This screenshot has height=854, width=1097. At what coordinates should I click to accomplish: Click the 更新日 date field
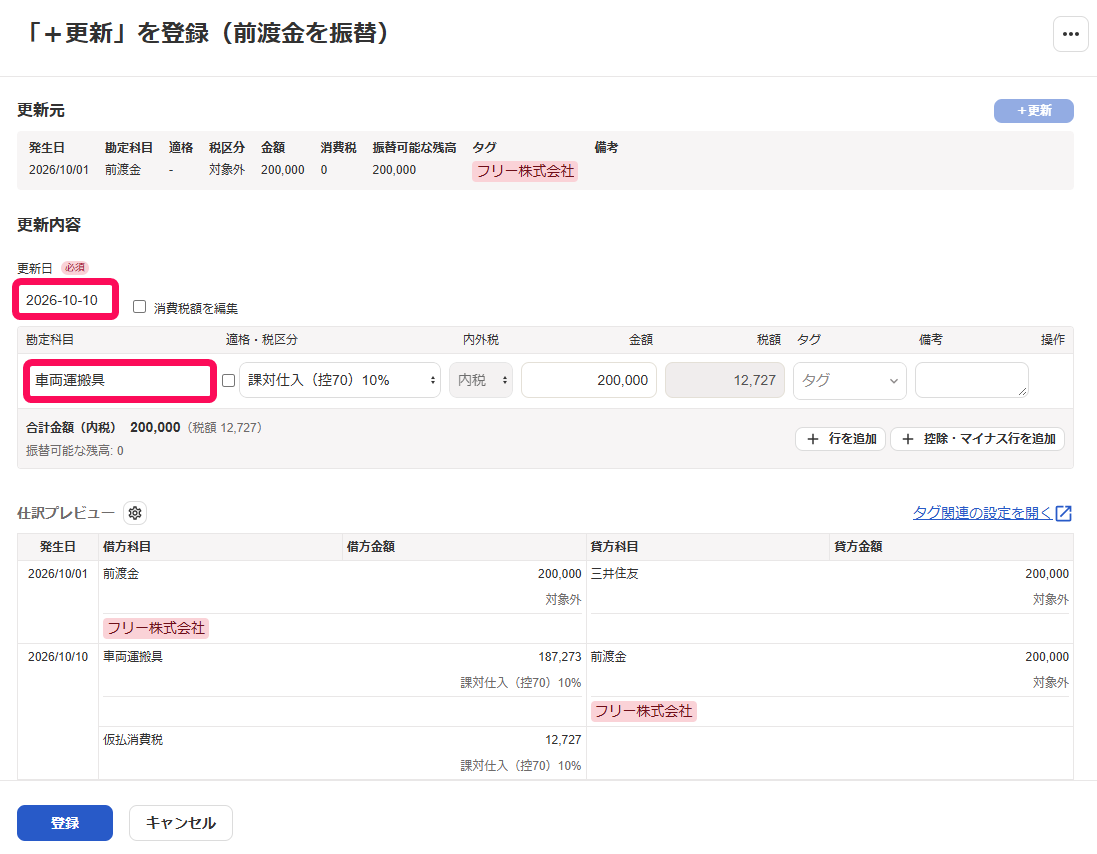(x=66, y=300)
